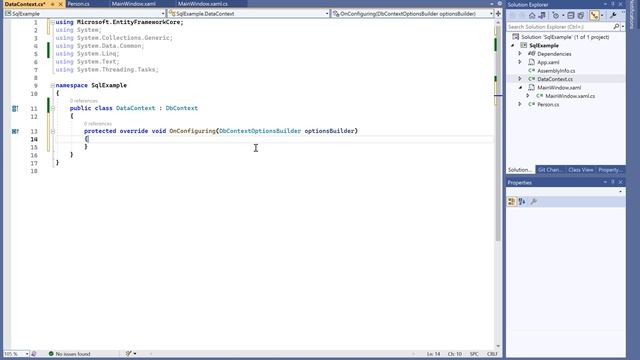Screen dimensions: 640x360
Task: Switch to MainWindow.xaml editor tab
Action: (x=133, y=4)
